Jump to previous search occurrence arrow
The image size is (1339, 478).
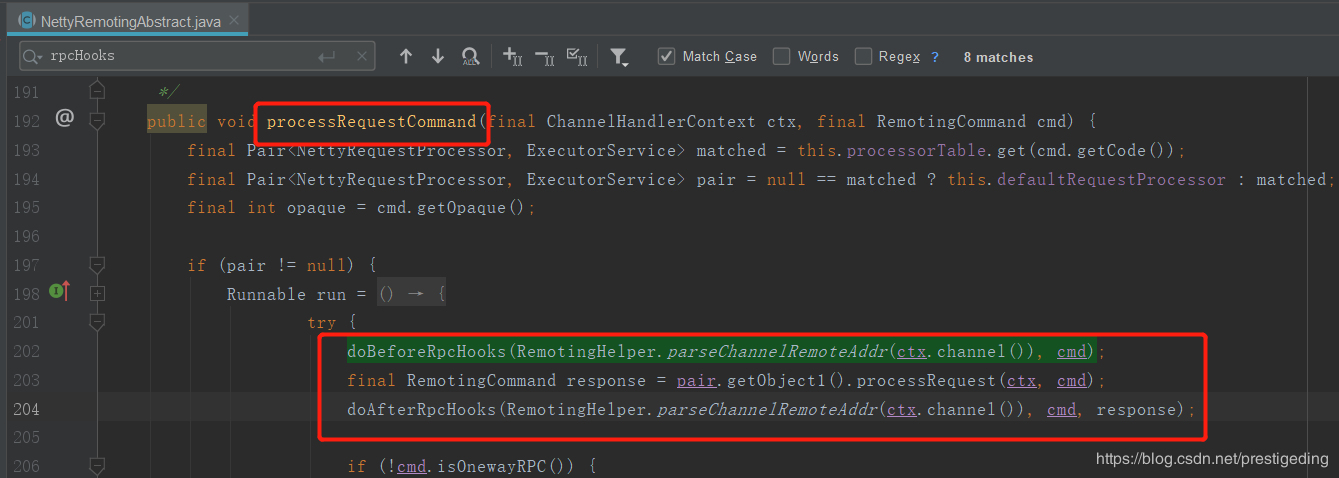pyautogui.click(x=405, y=57)
